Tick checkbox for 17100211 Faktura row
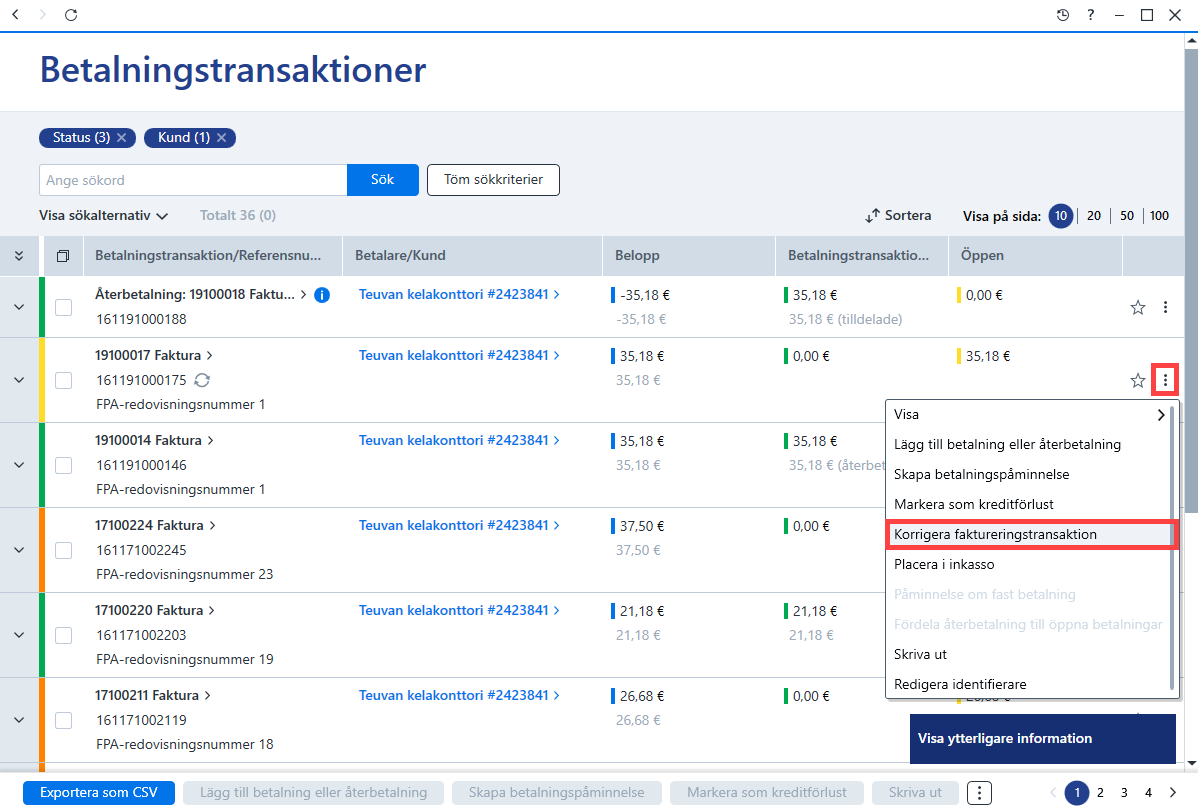Viewport: 1198px width, 812px height. [x=63, y=720]
